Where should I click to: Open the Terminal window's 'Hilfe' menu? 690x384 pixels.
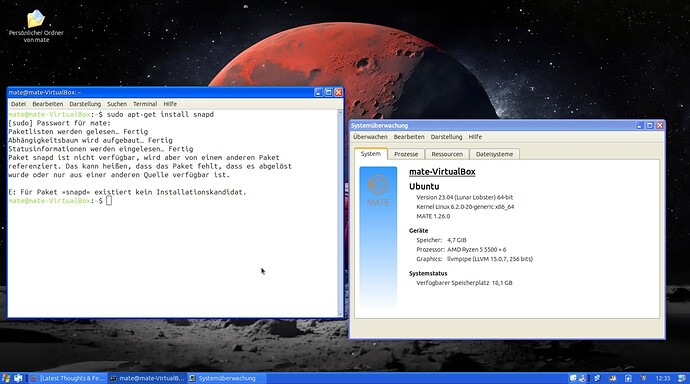(x=170, y=104)
